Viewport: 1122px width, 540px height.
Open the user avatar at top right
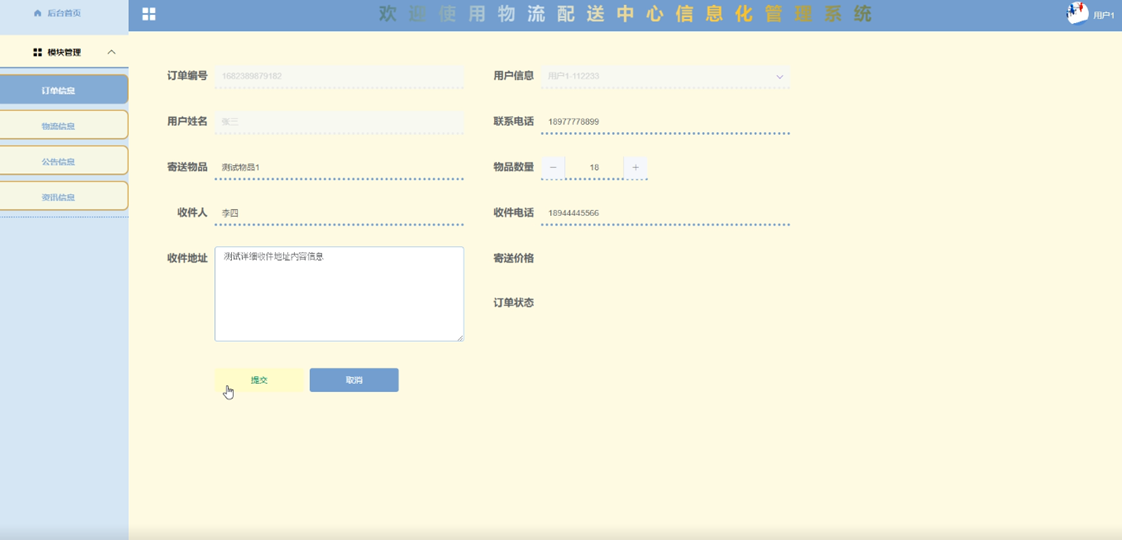pos(1077,13)
